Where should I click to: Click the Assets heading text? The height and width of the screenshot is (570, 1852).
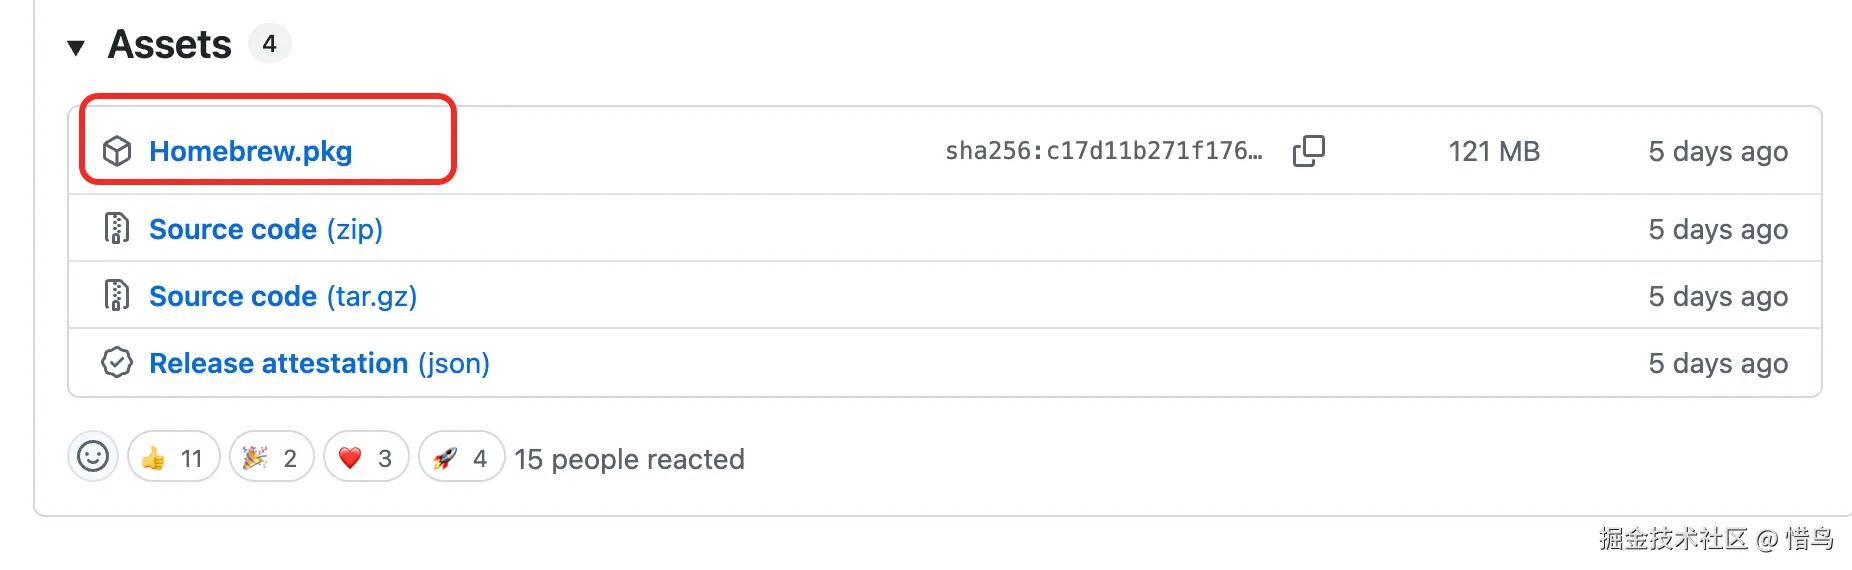(169, 45)
